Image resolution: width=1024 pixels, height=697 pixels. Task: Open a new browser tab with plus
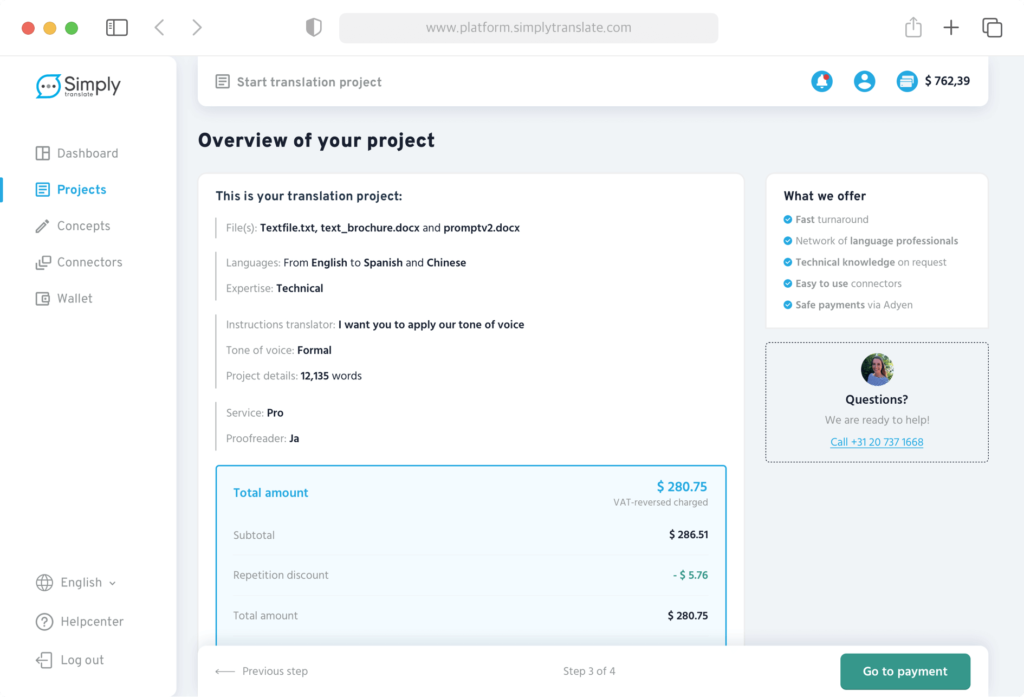coord(951,28)
